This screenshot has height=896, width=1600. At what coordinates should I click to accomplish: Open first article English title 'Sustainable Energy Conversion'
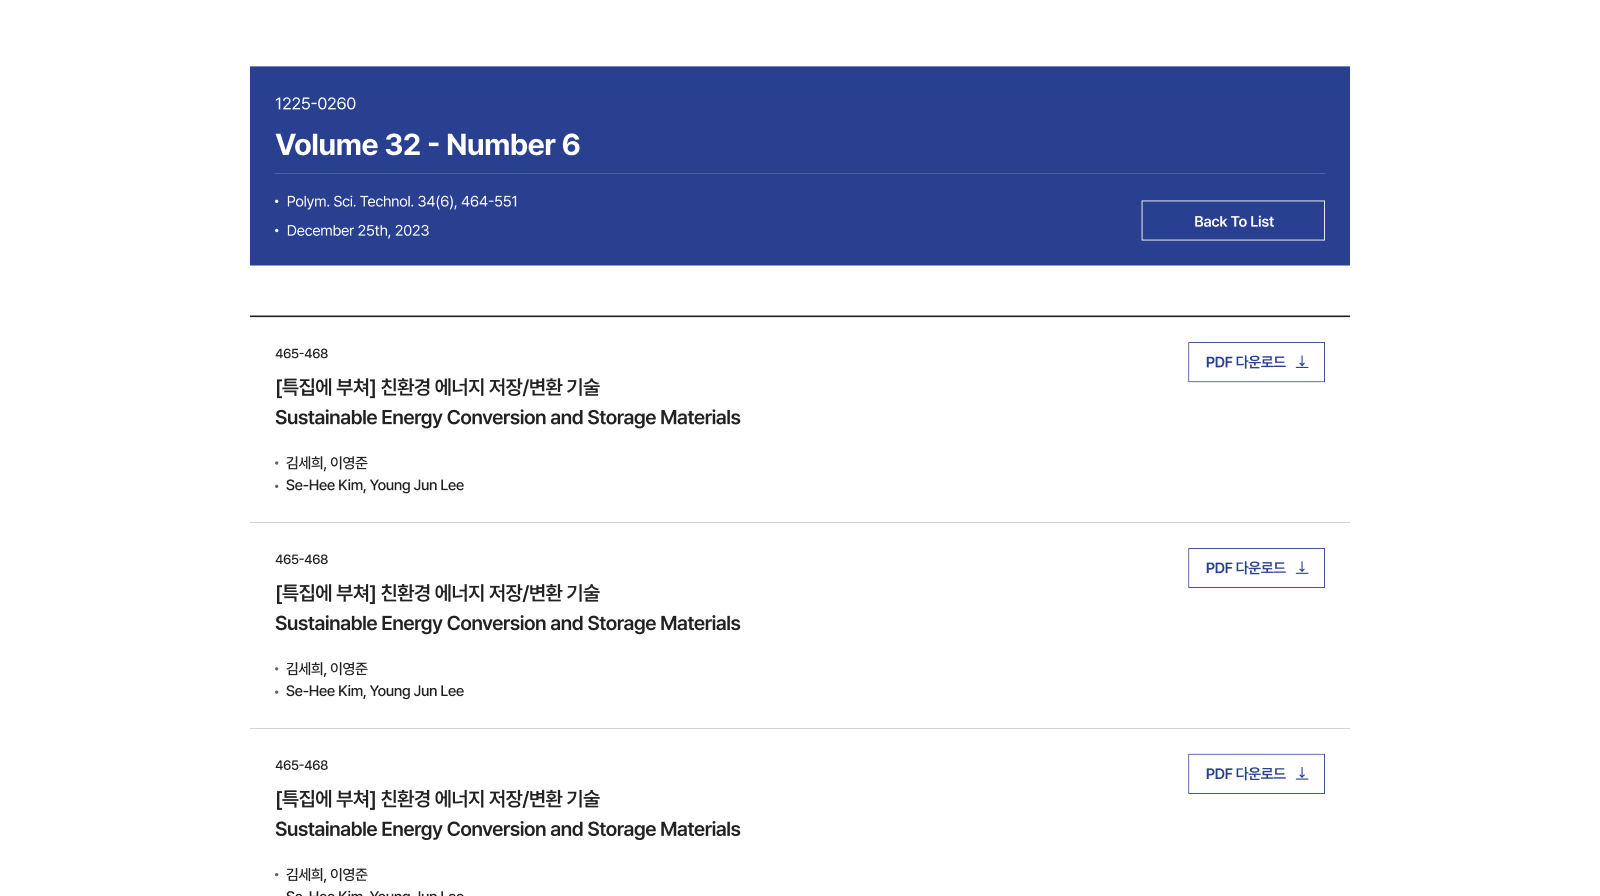click(x=507, y=418)
